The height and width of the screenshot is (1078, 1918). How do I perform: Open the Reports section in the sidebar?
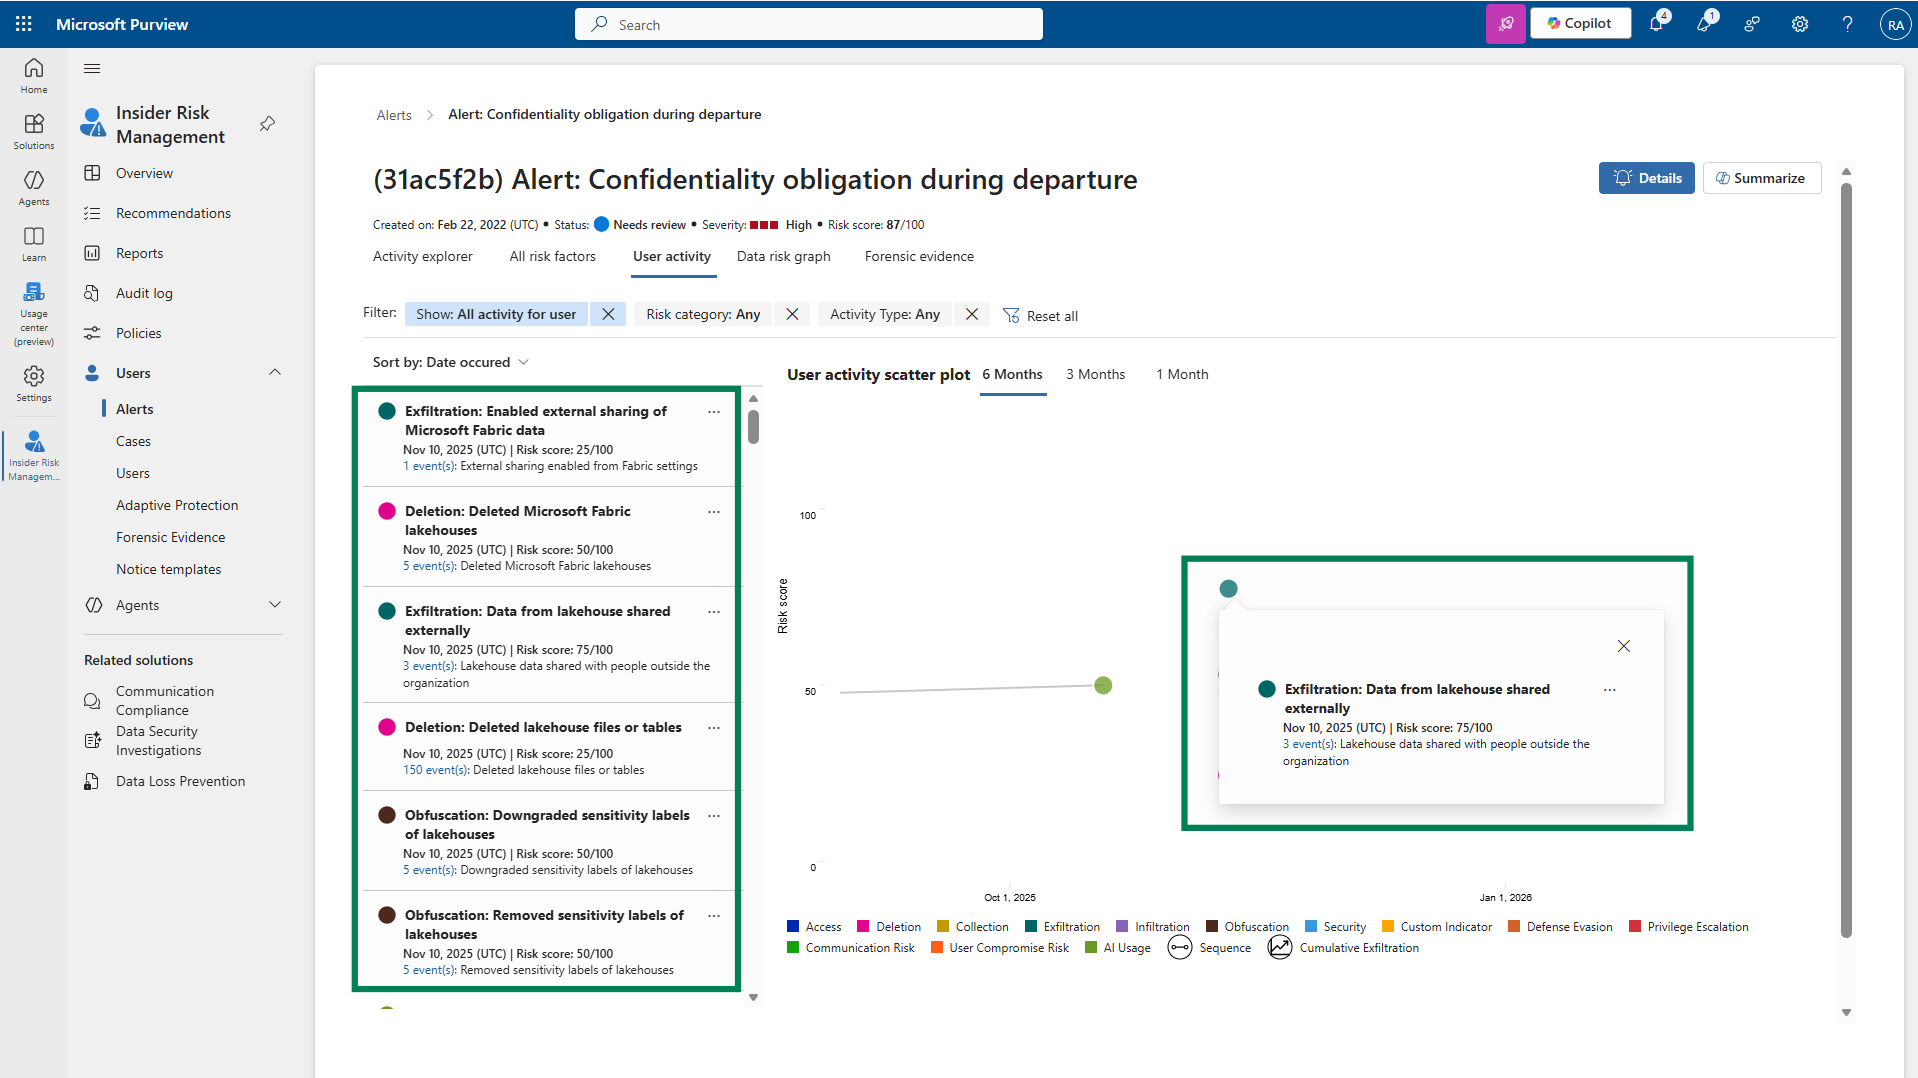137,252
